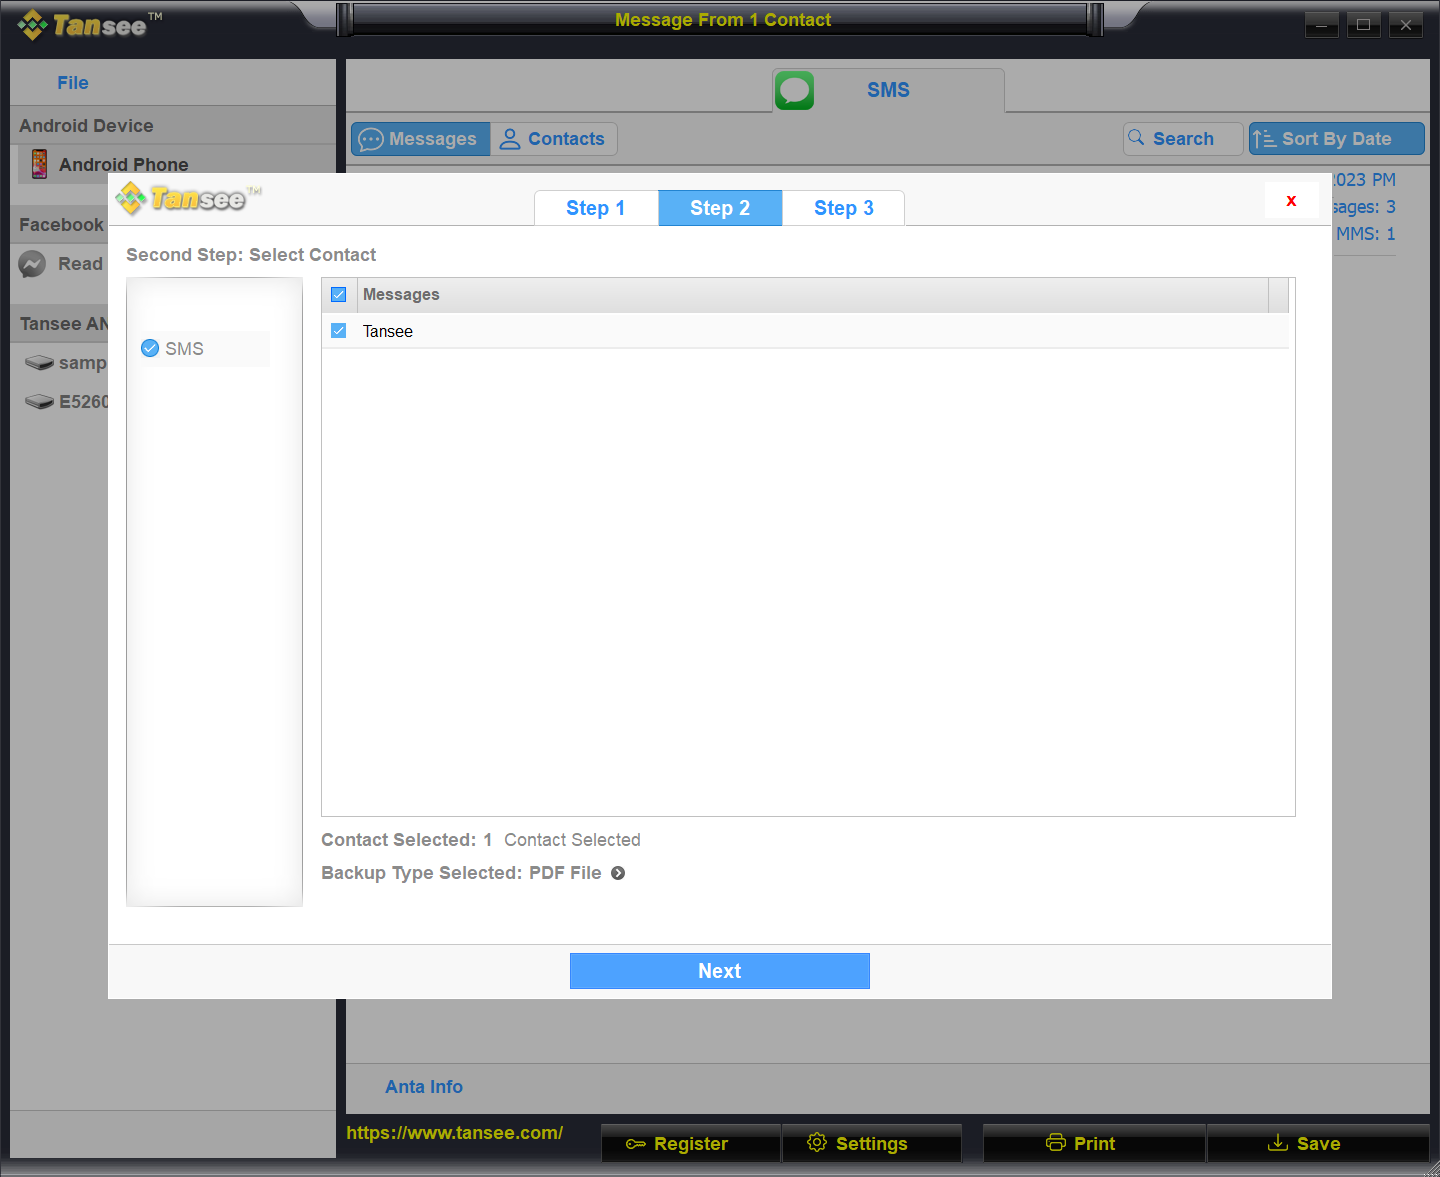Click the Android Phone device icon
Screen dimensions: 1440x1177
[39, 164]
